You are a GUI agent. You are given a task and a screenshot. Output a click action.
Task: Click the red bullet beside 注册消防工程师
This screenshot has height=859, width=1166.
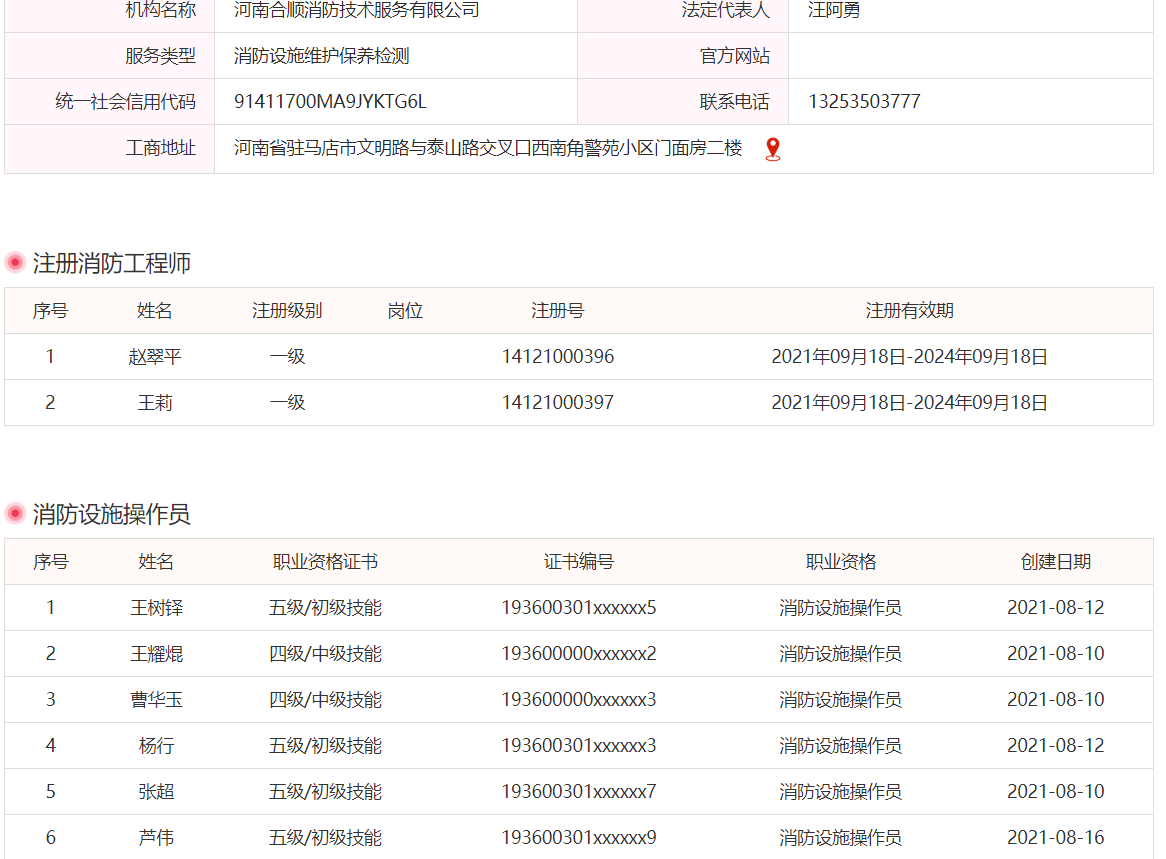tap(15, 263)
